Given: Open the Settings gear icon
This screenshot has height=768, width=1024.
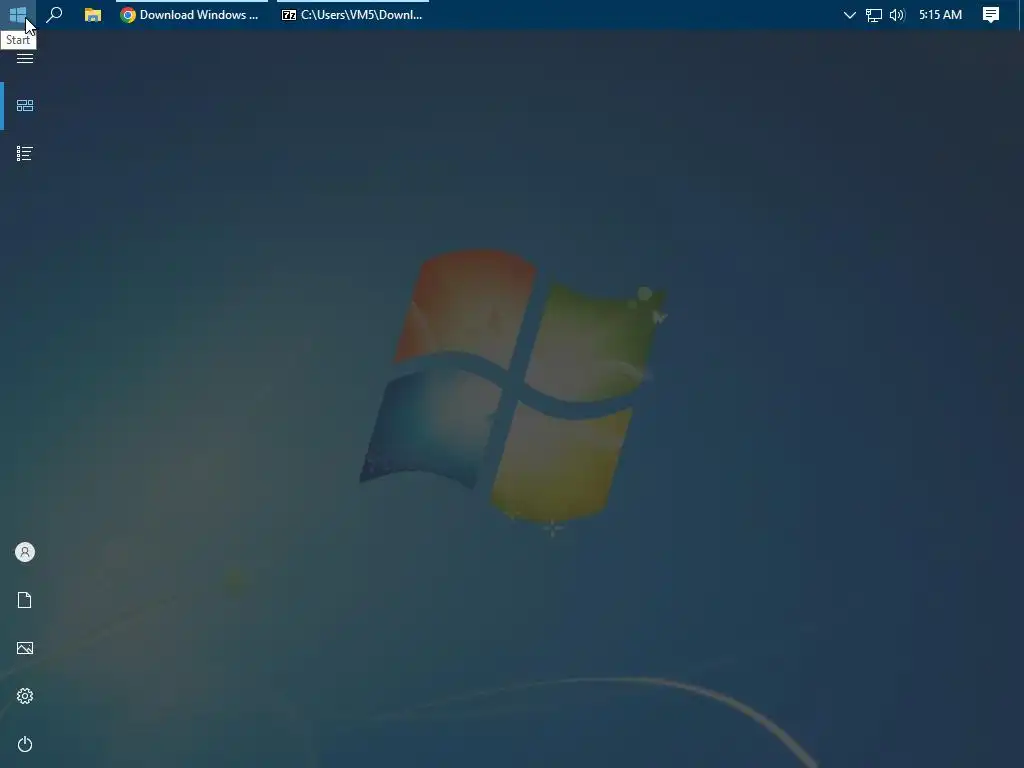Looking at the screenshot, I should click(x=25, y=696).
